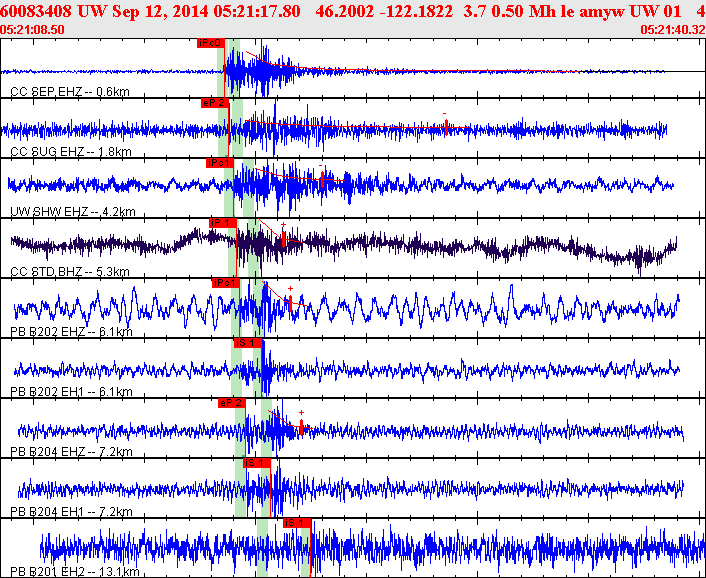Click the end time 05:21:40.32 label
706x578 pixels.
click(x=673, y=30)
